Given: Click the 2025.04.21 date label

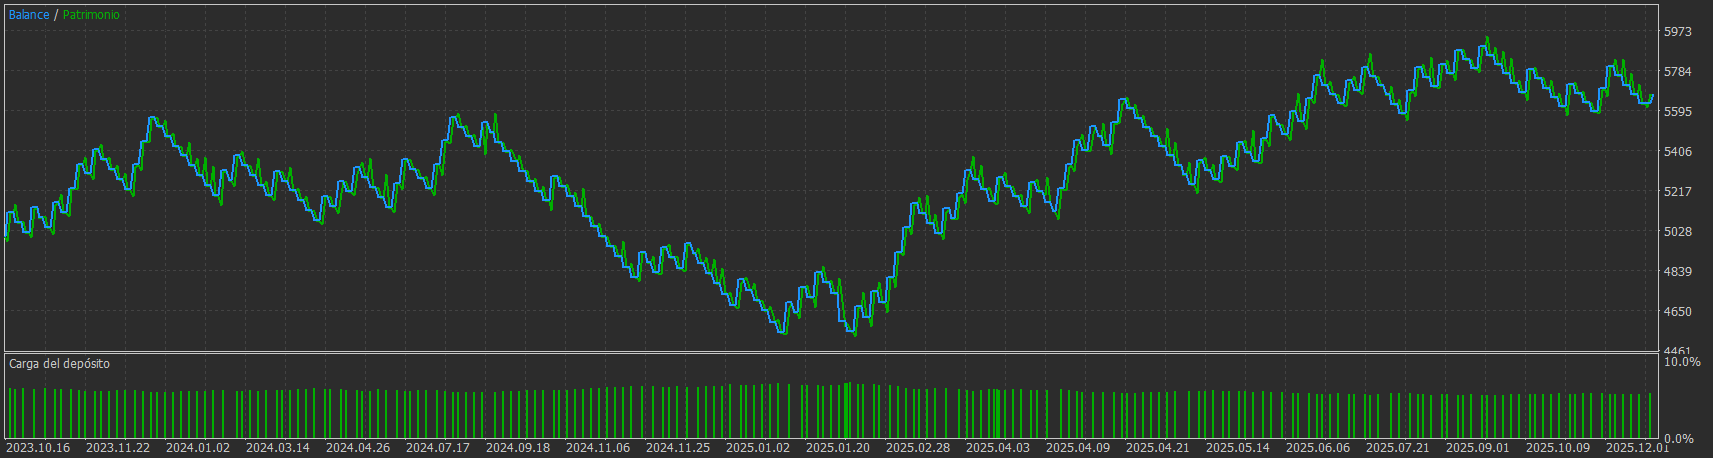Looking at the screenshot, I should coord(1158,448).
